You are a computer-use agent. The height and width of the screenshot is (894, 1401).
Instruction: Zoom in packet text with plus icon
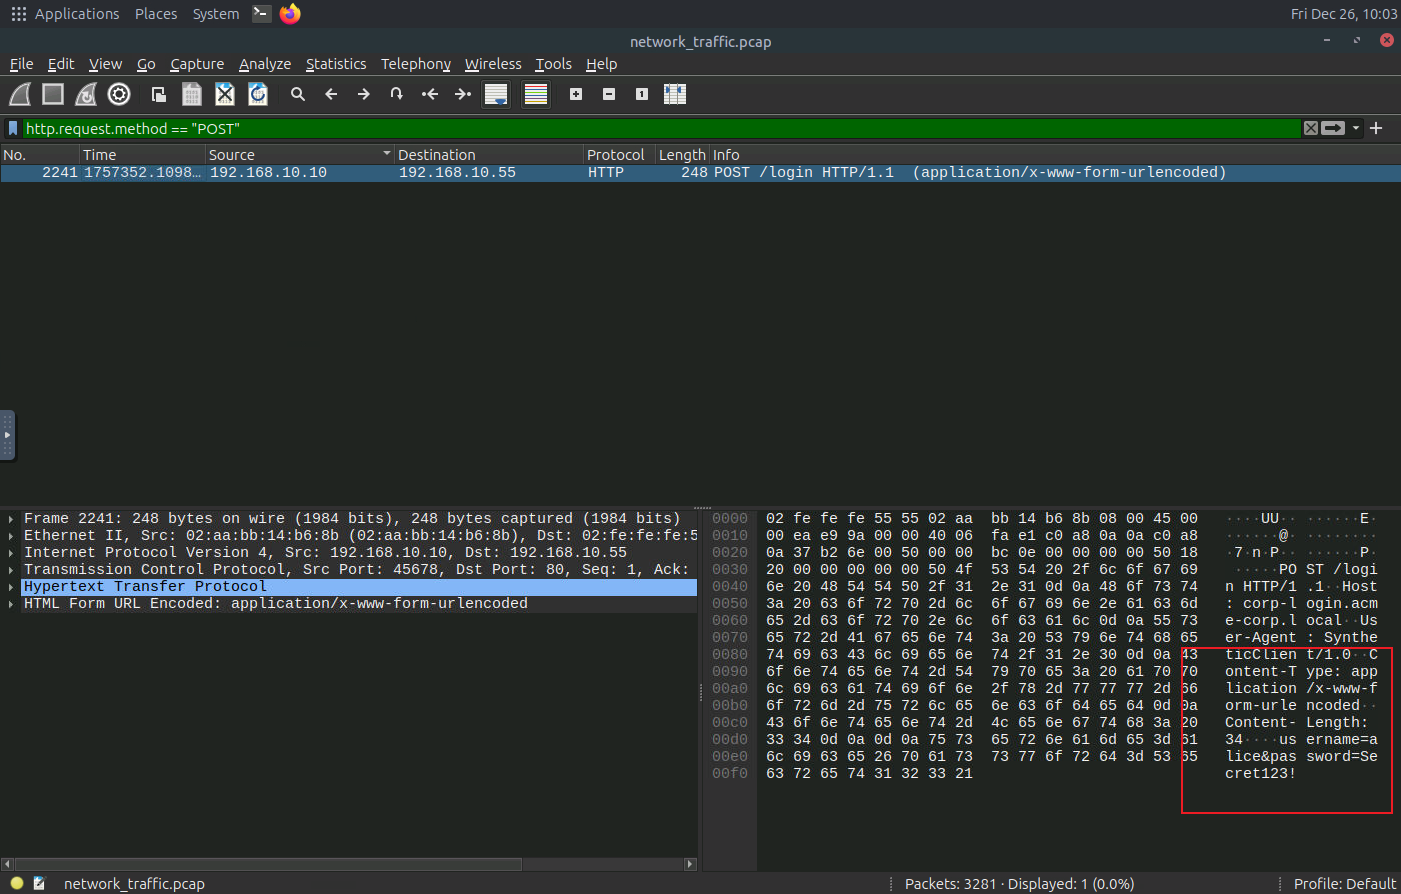(576, 94)
